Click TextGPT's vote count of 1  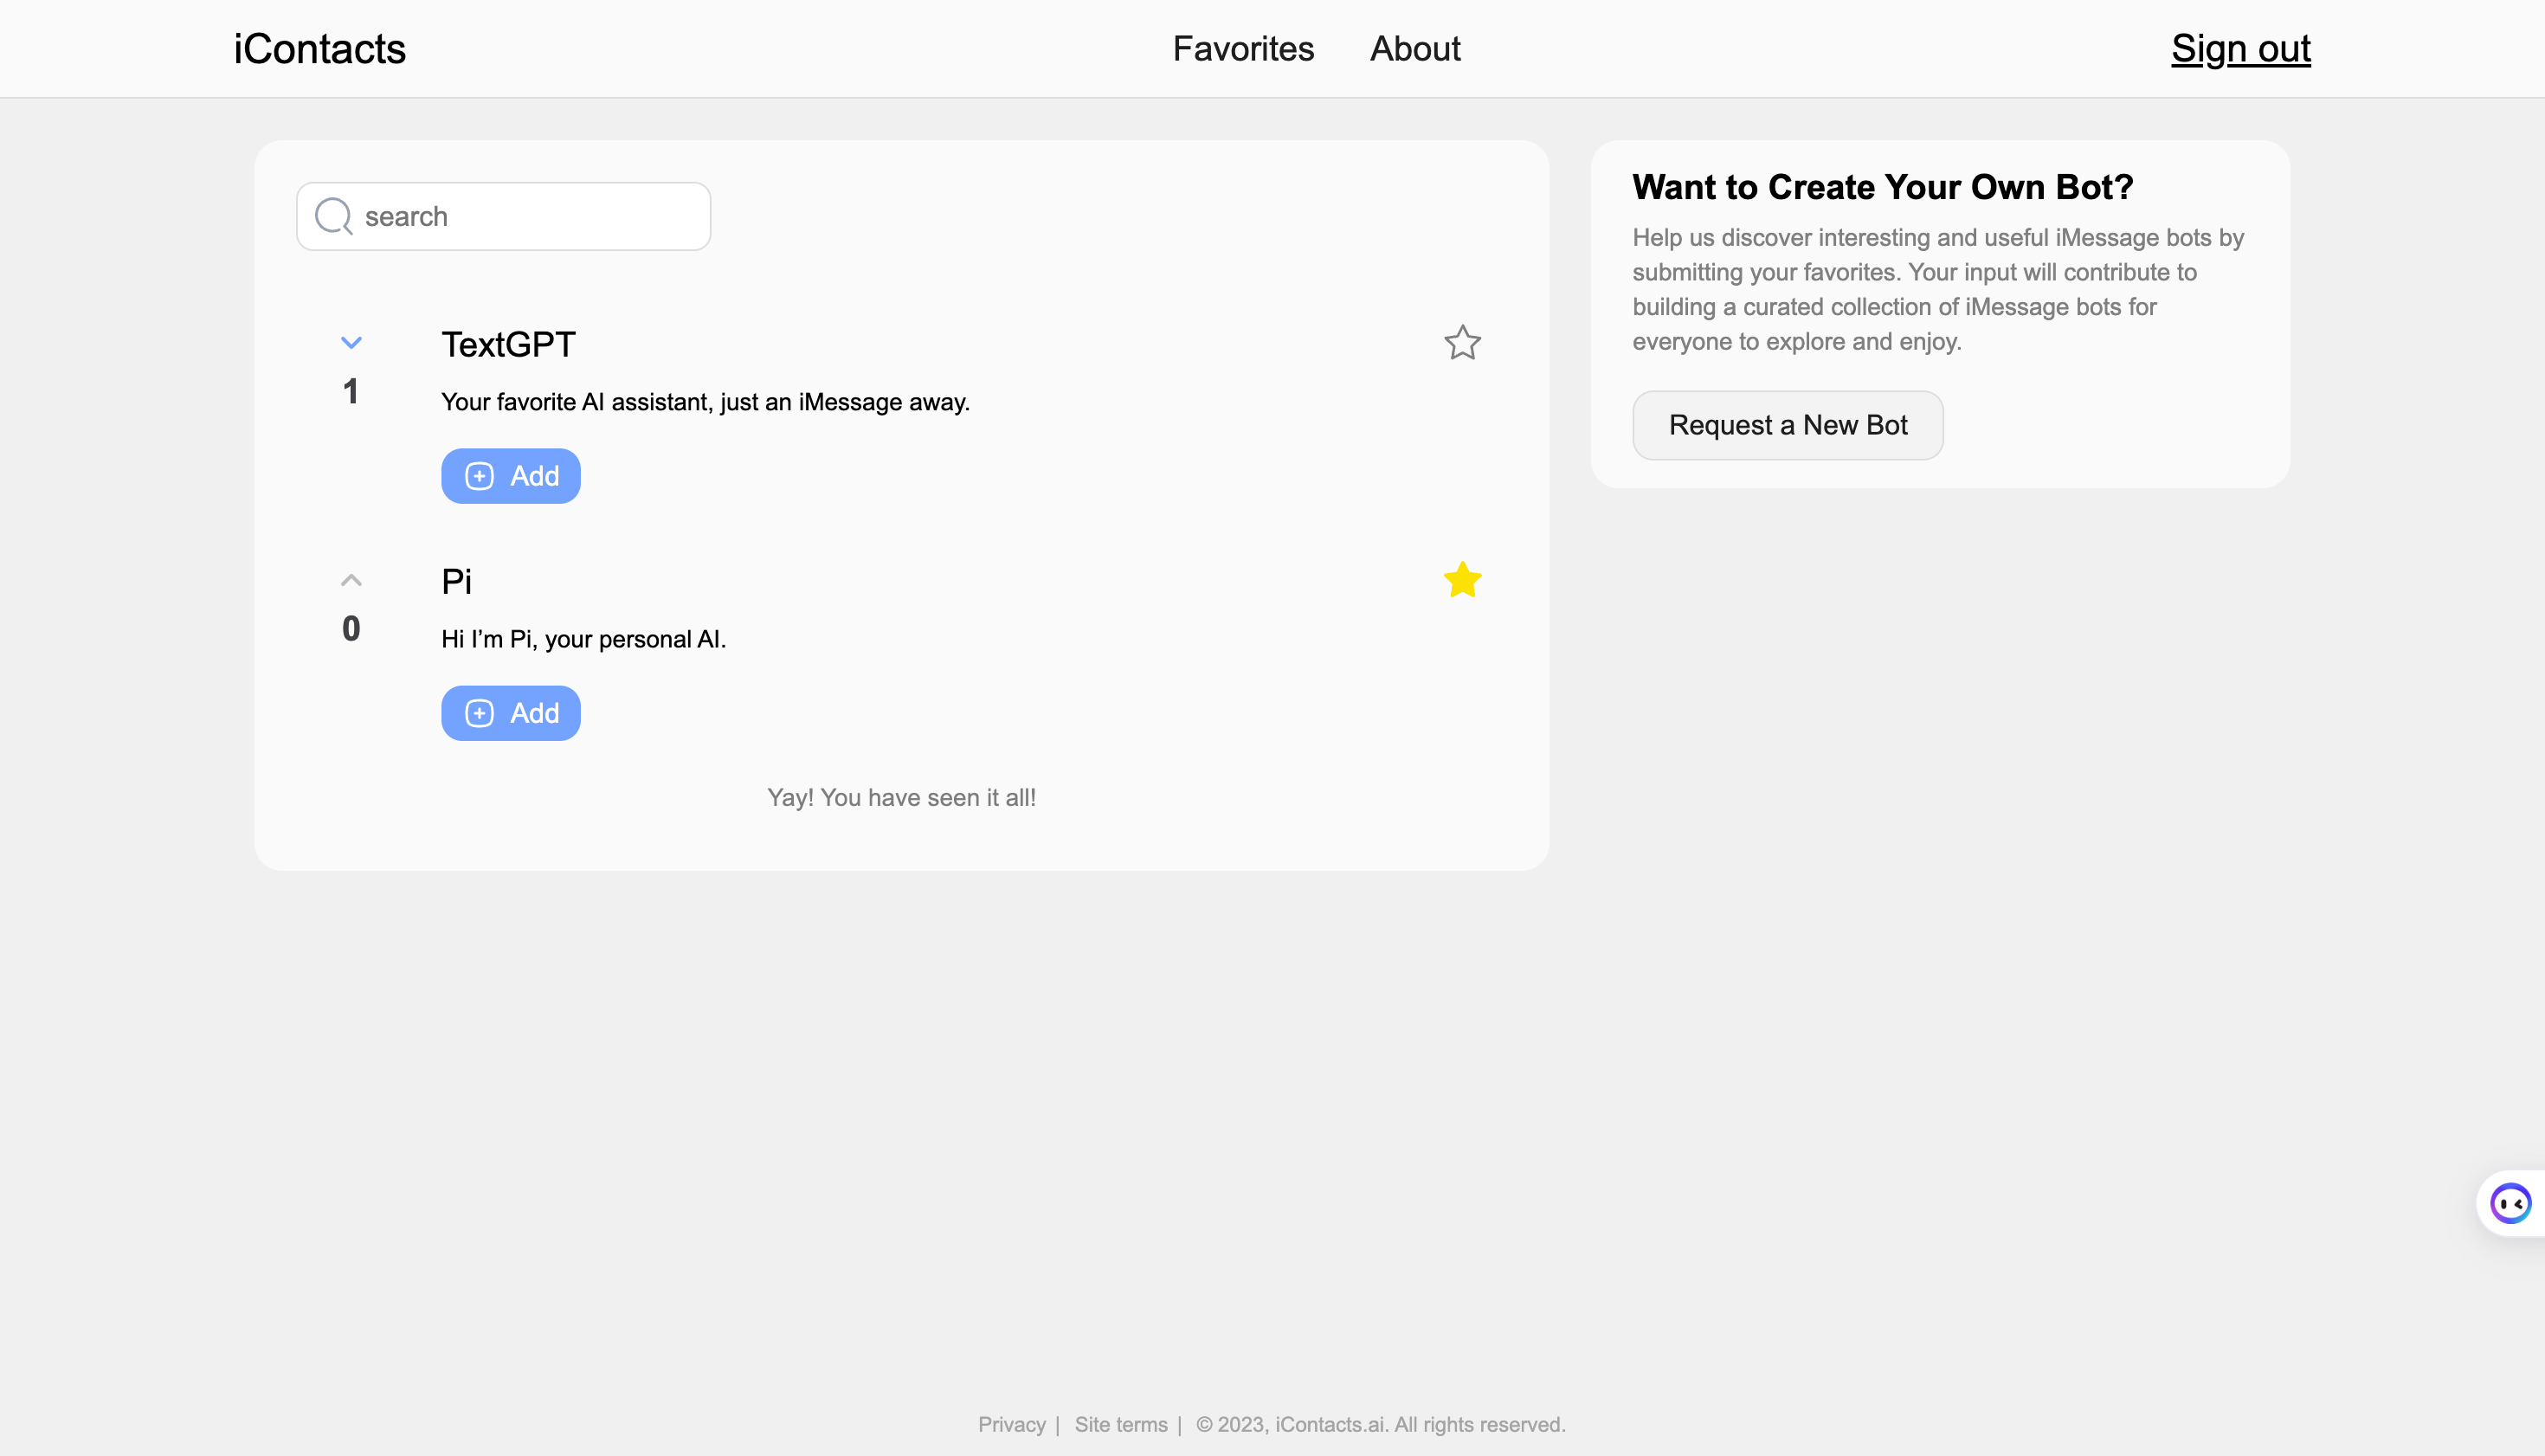coord(350,391)
